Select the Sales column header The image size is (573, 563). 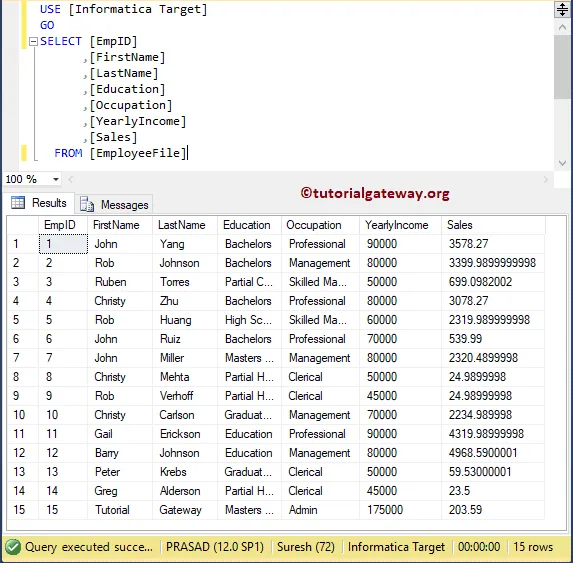click(493, 225)
